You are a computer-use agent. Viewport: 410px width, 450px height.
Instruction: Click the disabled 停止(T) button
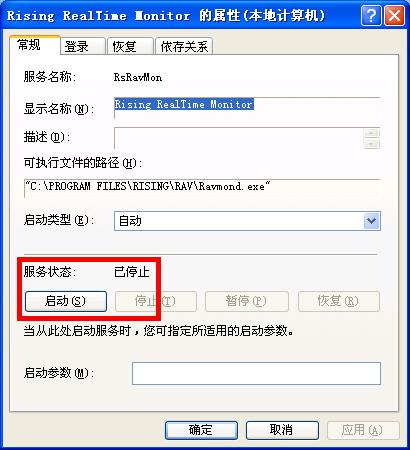click(x=156, y=301)
